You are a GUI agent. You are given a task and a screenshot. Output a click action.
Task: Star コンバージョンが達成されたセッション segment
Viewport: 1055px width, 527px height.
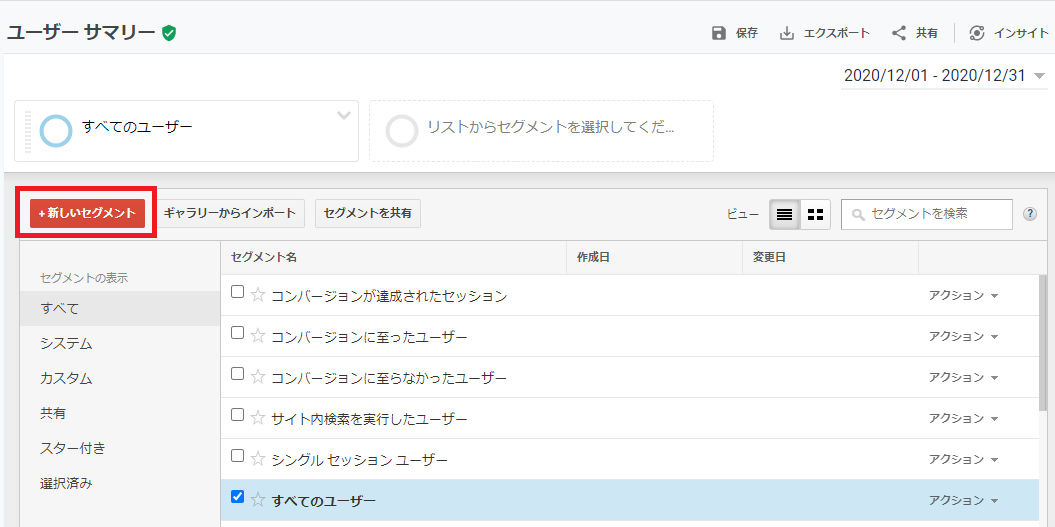(258, 295)
